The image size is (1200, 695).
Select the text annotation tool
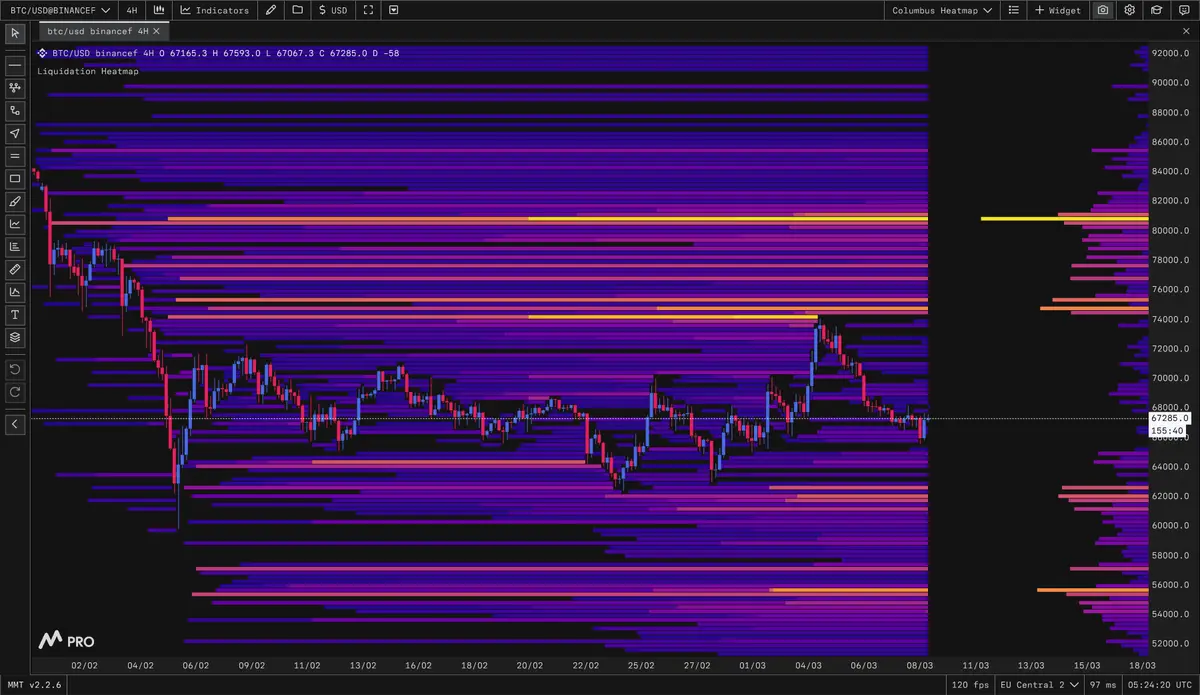pos(15,315)
